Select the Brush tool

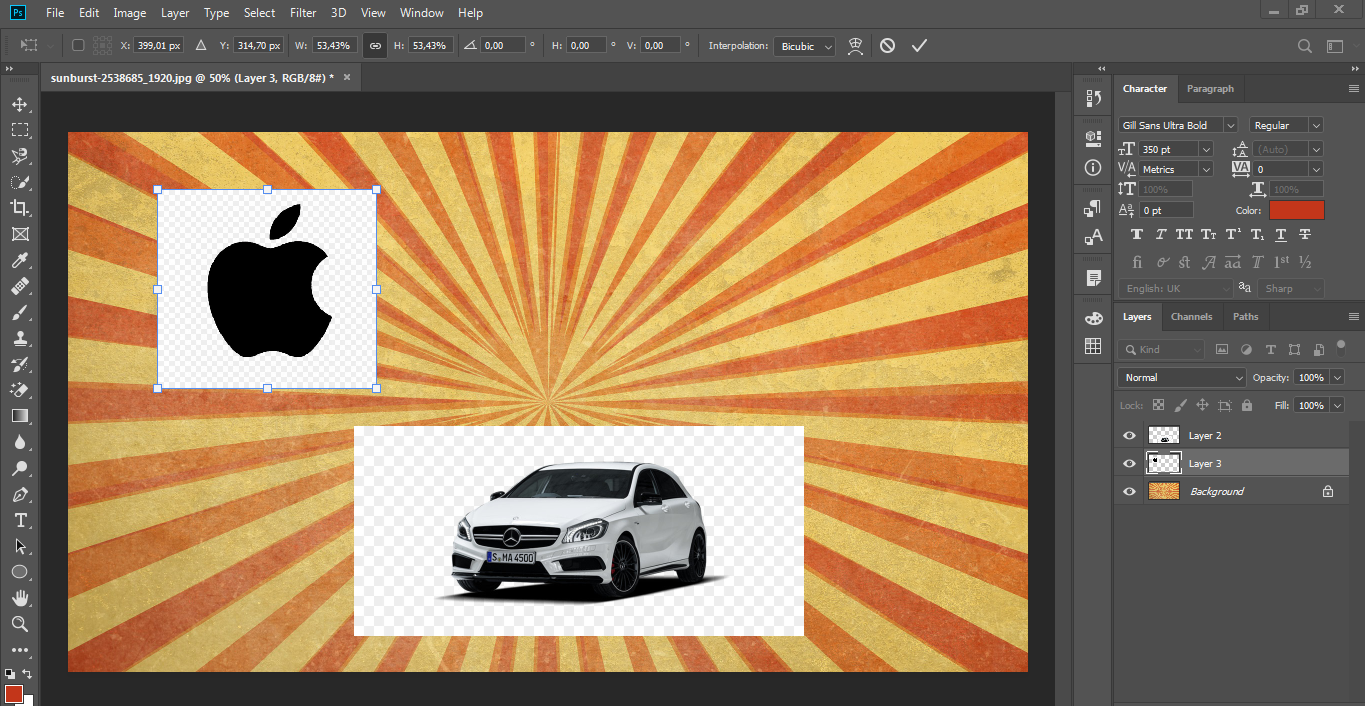[x=19, y=313]
